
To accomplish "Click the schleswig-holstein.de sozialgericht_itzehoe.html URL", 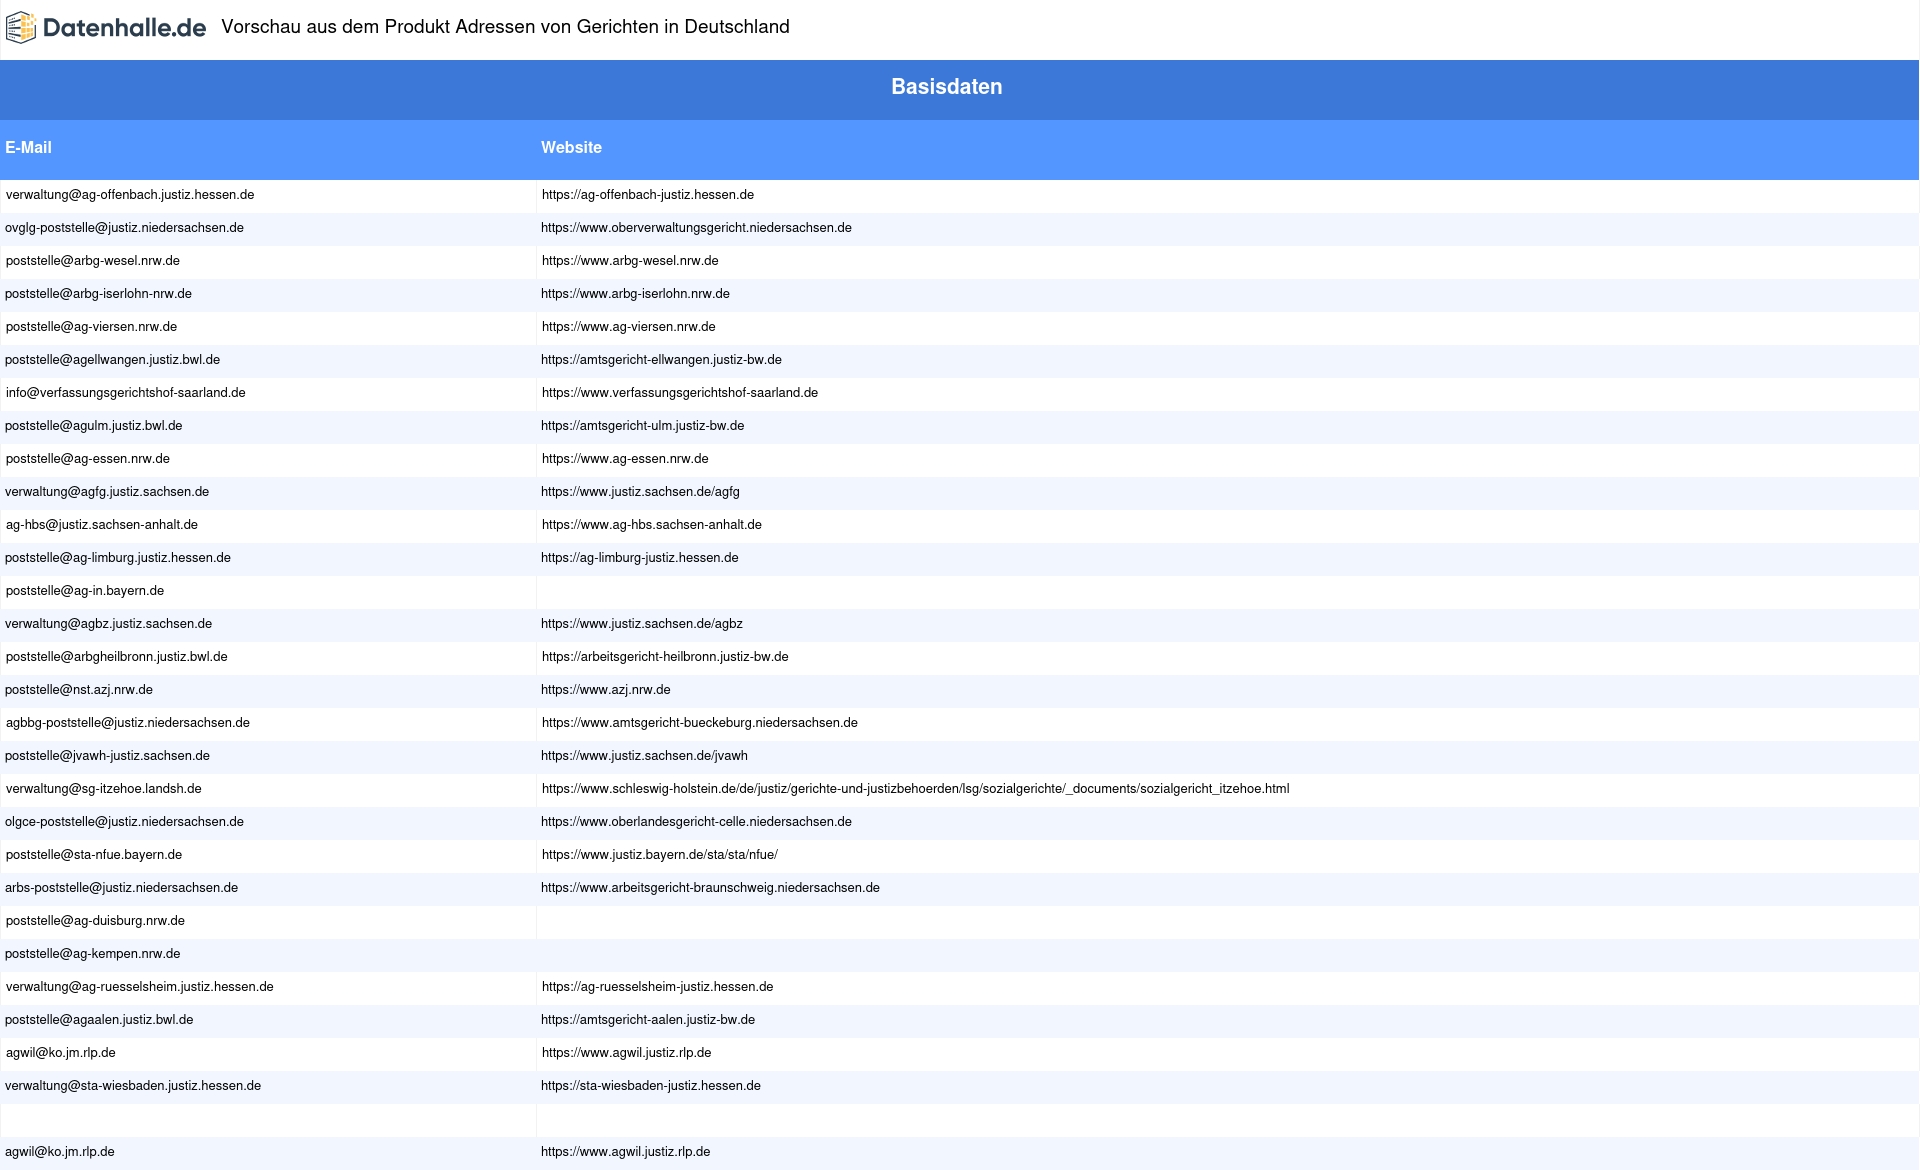I will tap(916, 789).
